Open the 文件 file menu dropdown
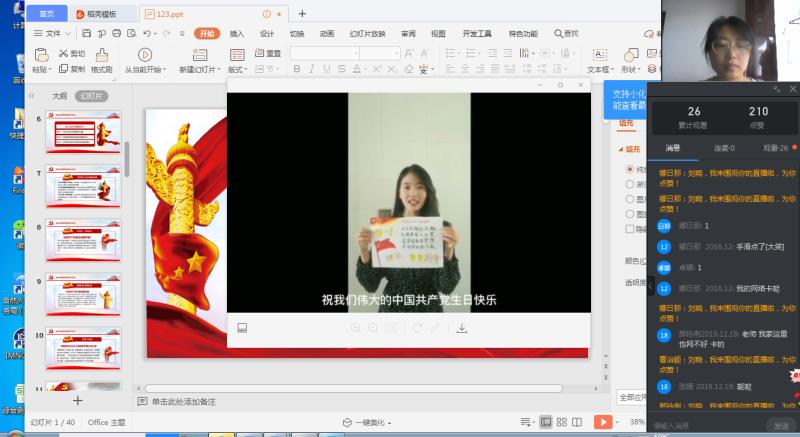This screenshot has width=800, height=437. coord(52,33)
